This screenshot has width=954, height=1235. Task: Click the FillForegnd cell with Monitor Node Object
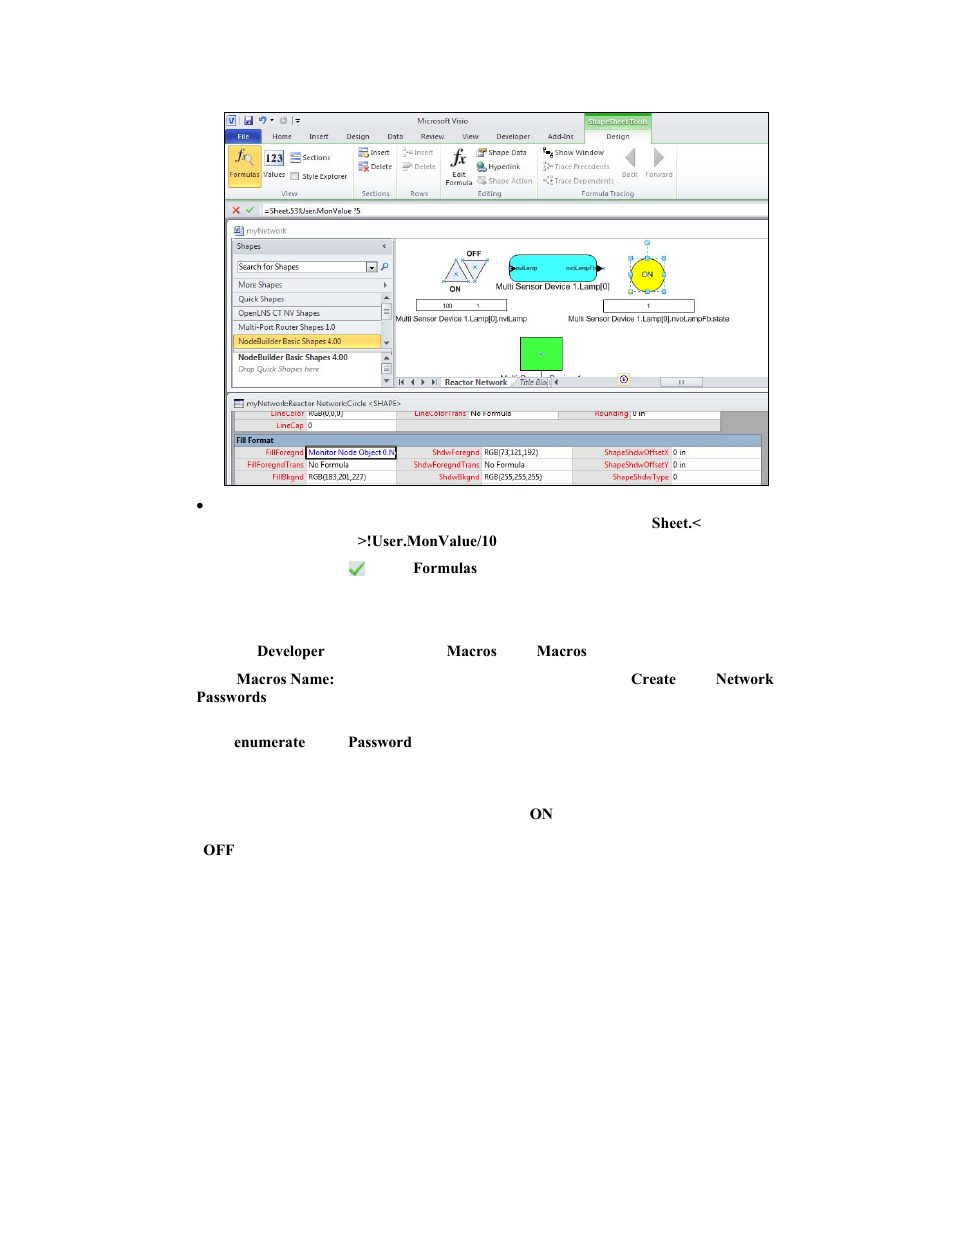coord(351,452)
